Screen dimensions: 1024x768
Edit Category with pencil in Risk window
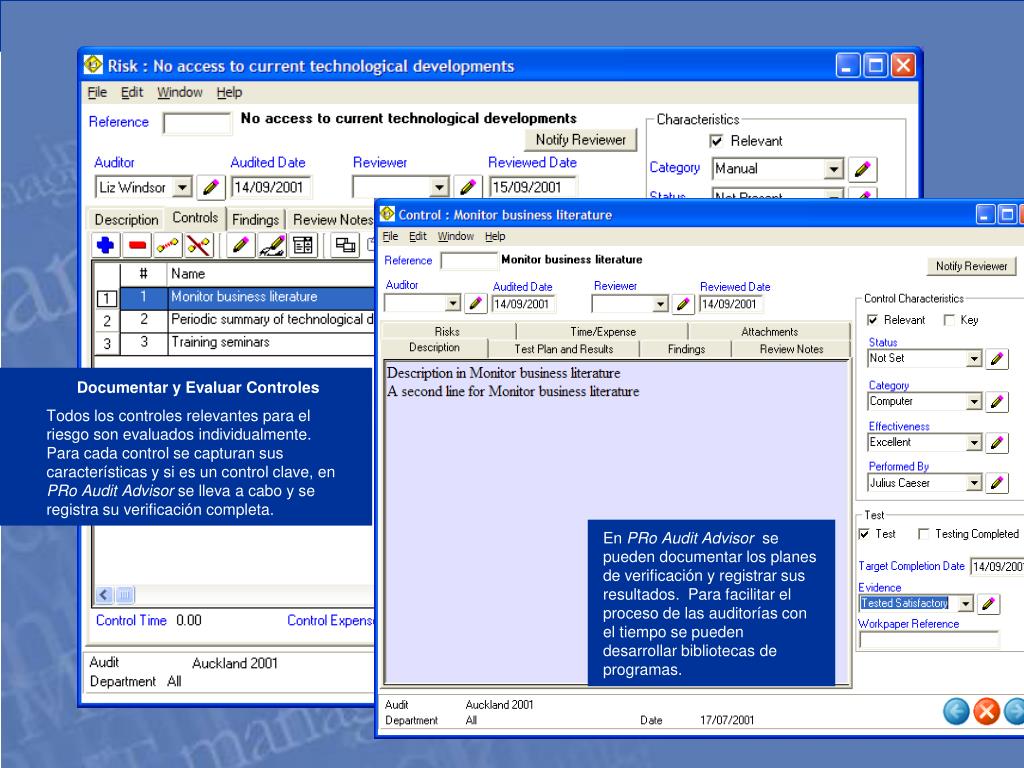coord(862,169)
